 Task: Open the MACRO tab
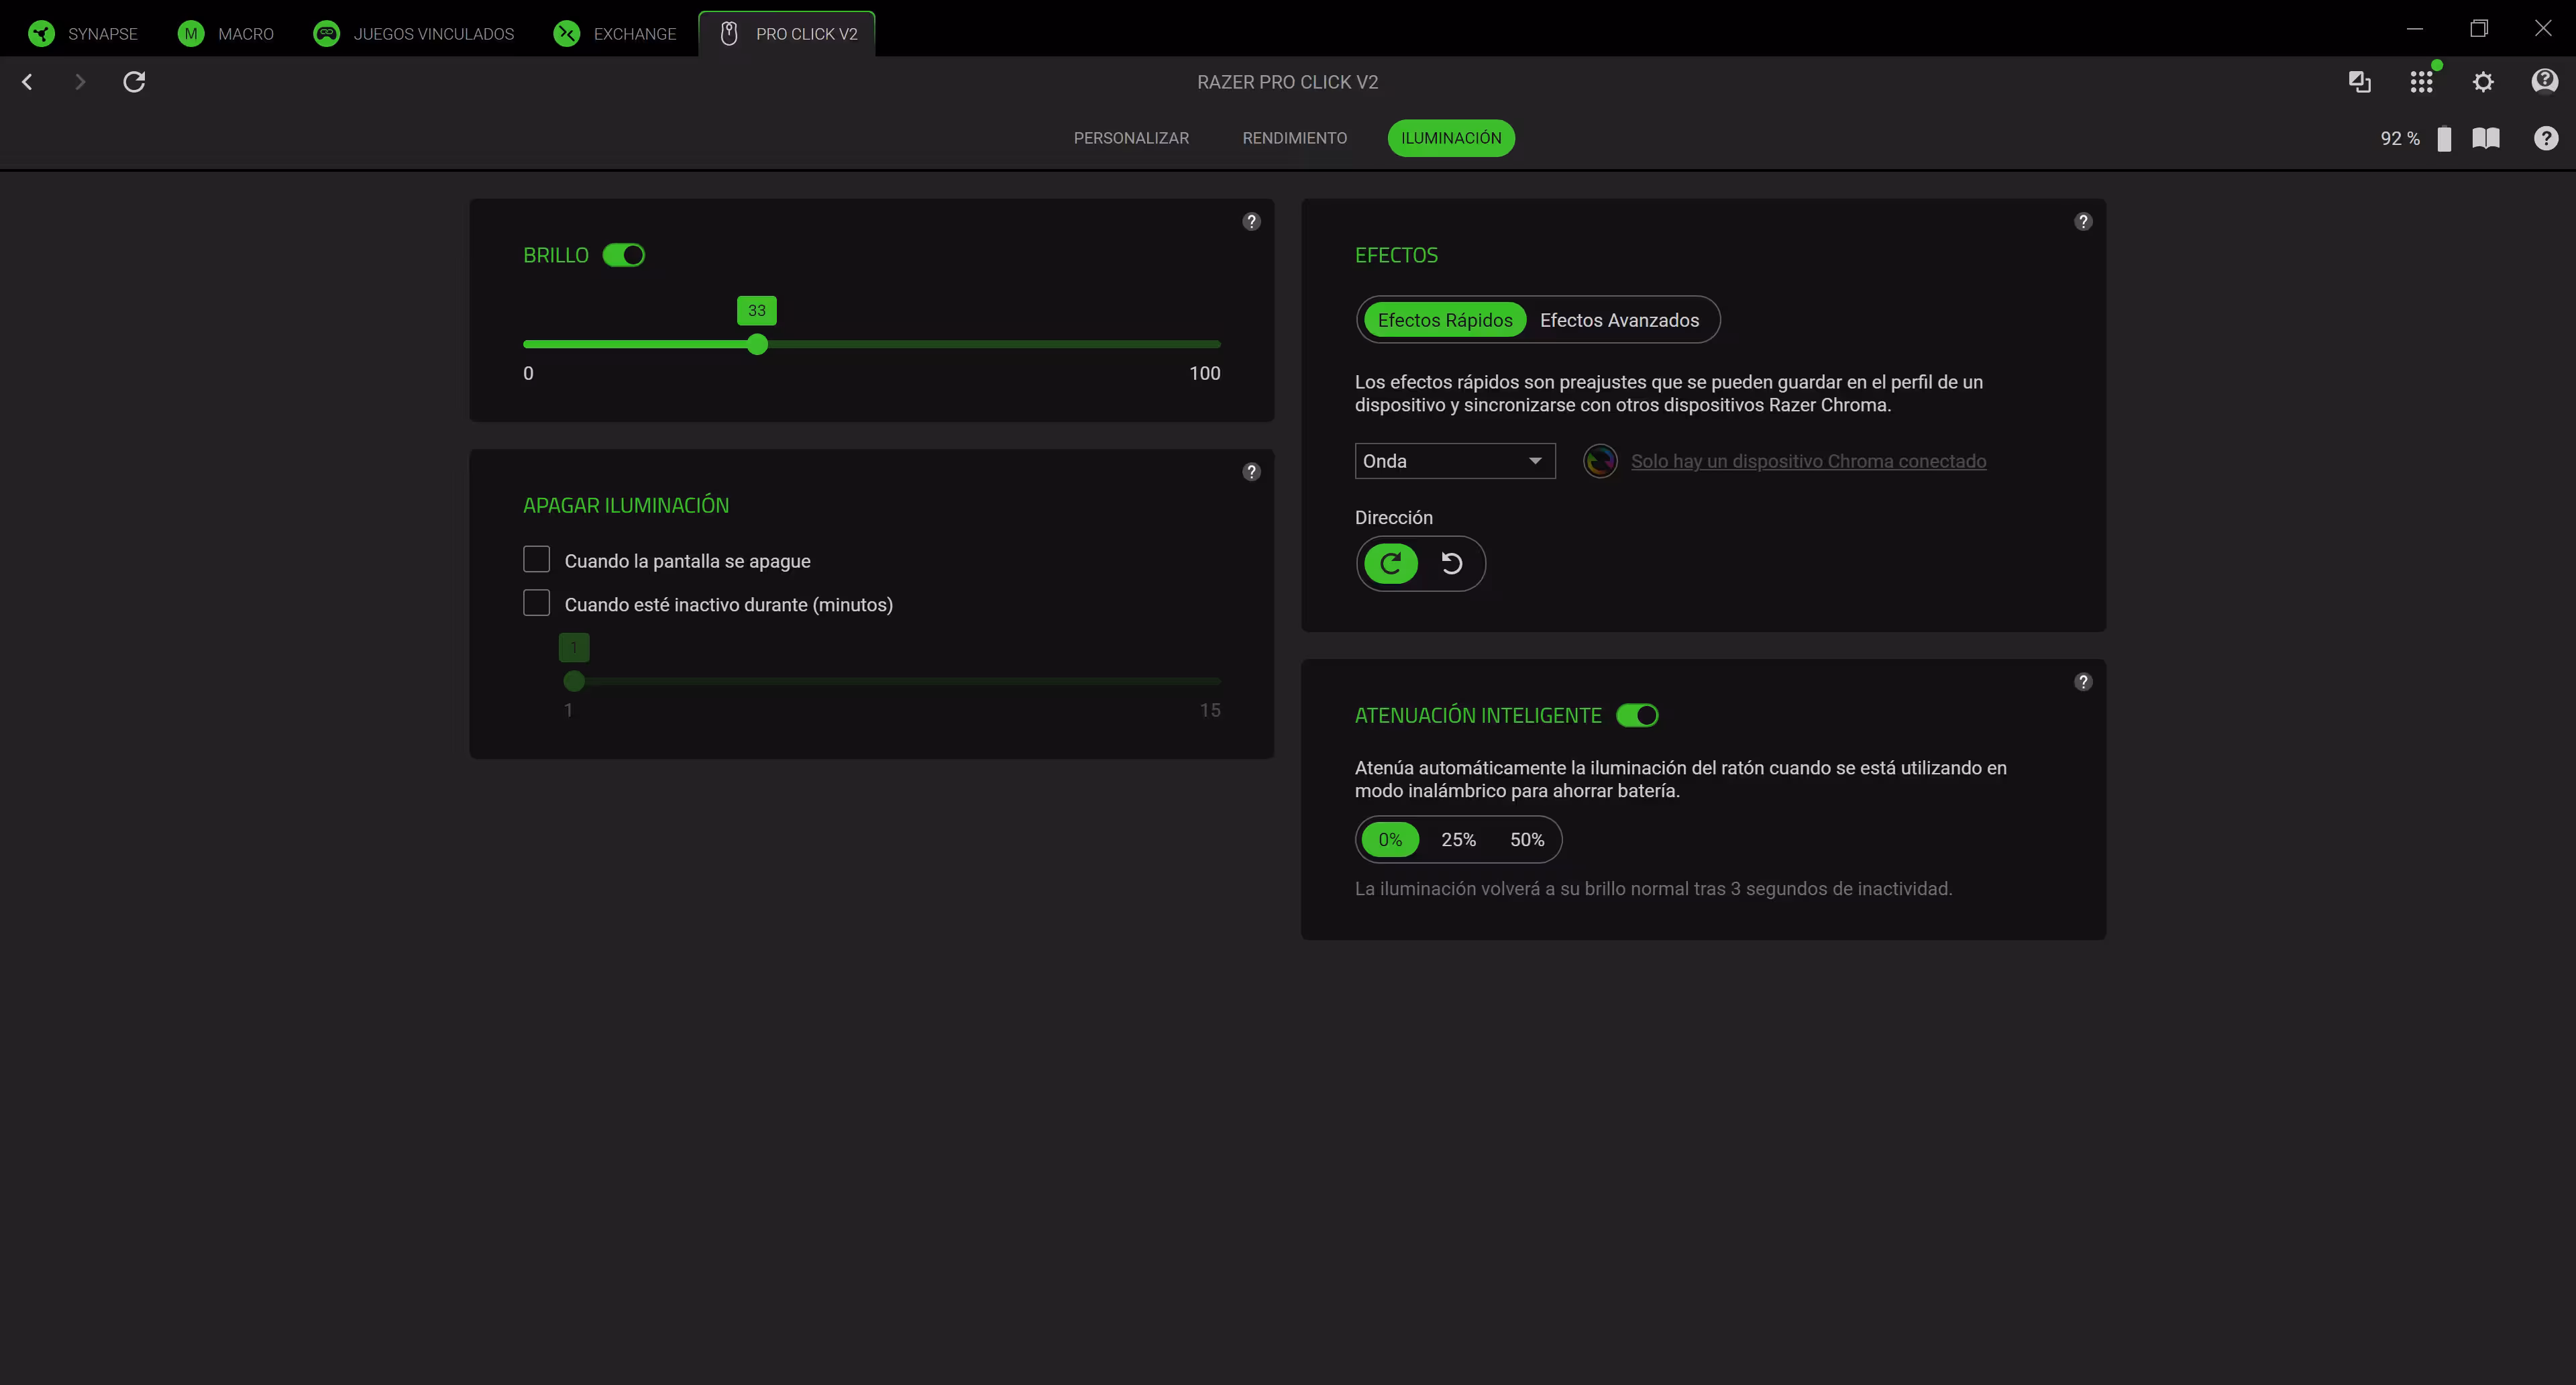(x=226, y=34)
